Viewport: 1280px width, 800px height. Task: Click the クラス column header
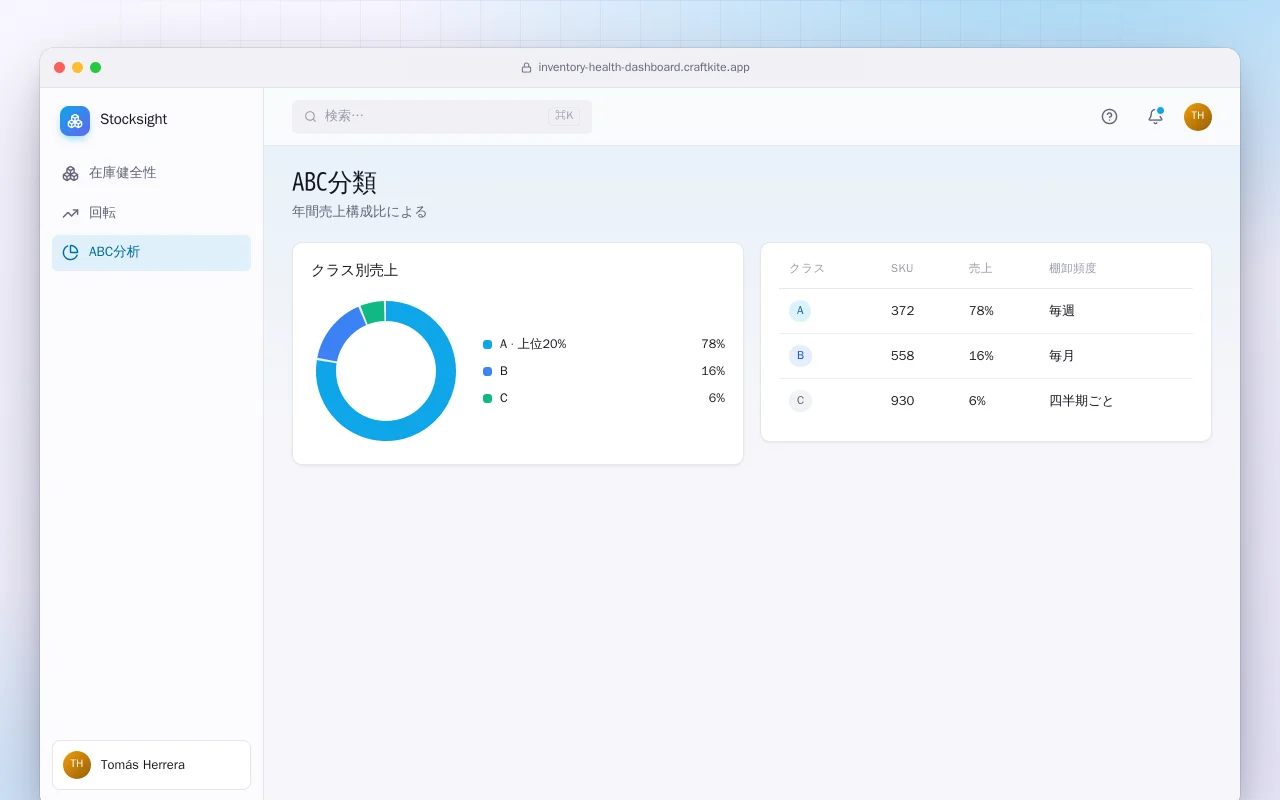pos(807,268)
